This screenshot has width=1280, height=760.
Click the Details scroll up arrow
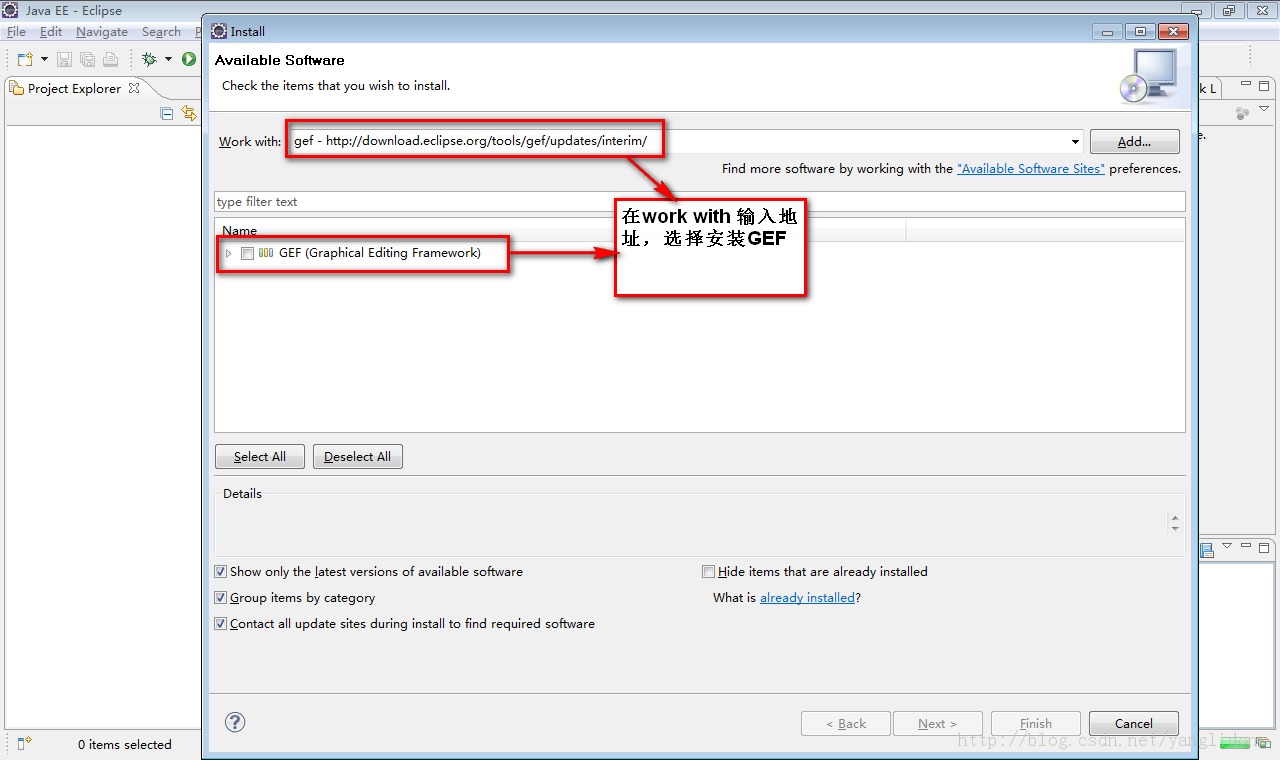pyautogui.click(x=1175, y=518)
